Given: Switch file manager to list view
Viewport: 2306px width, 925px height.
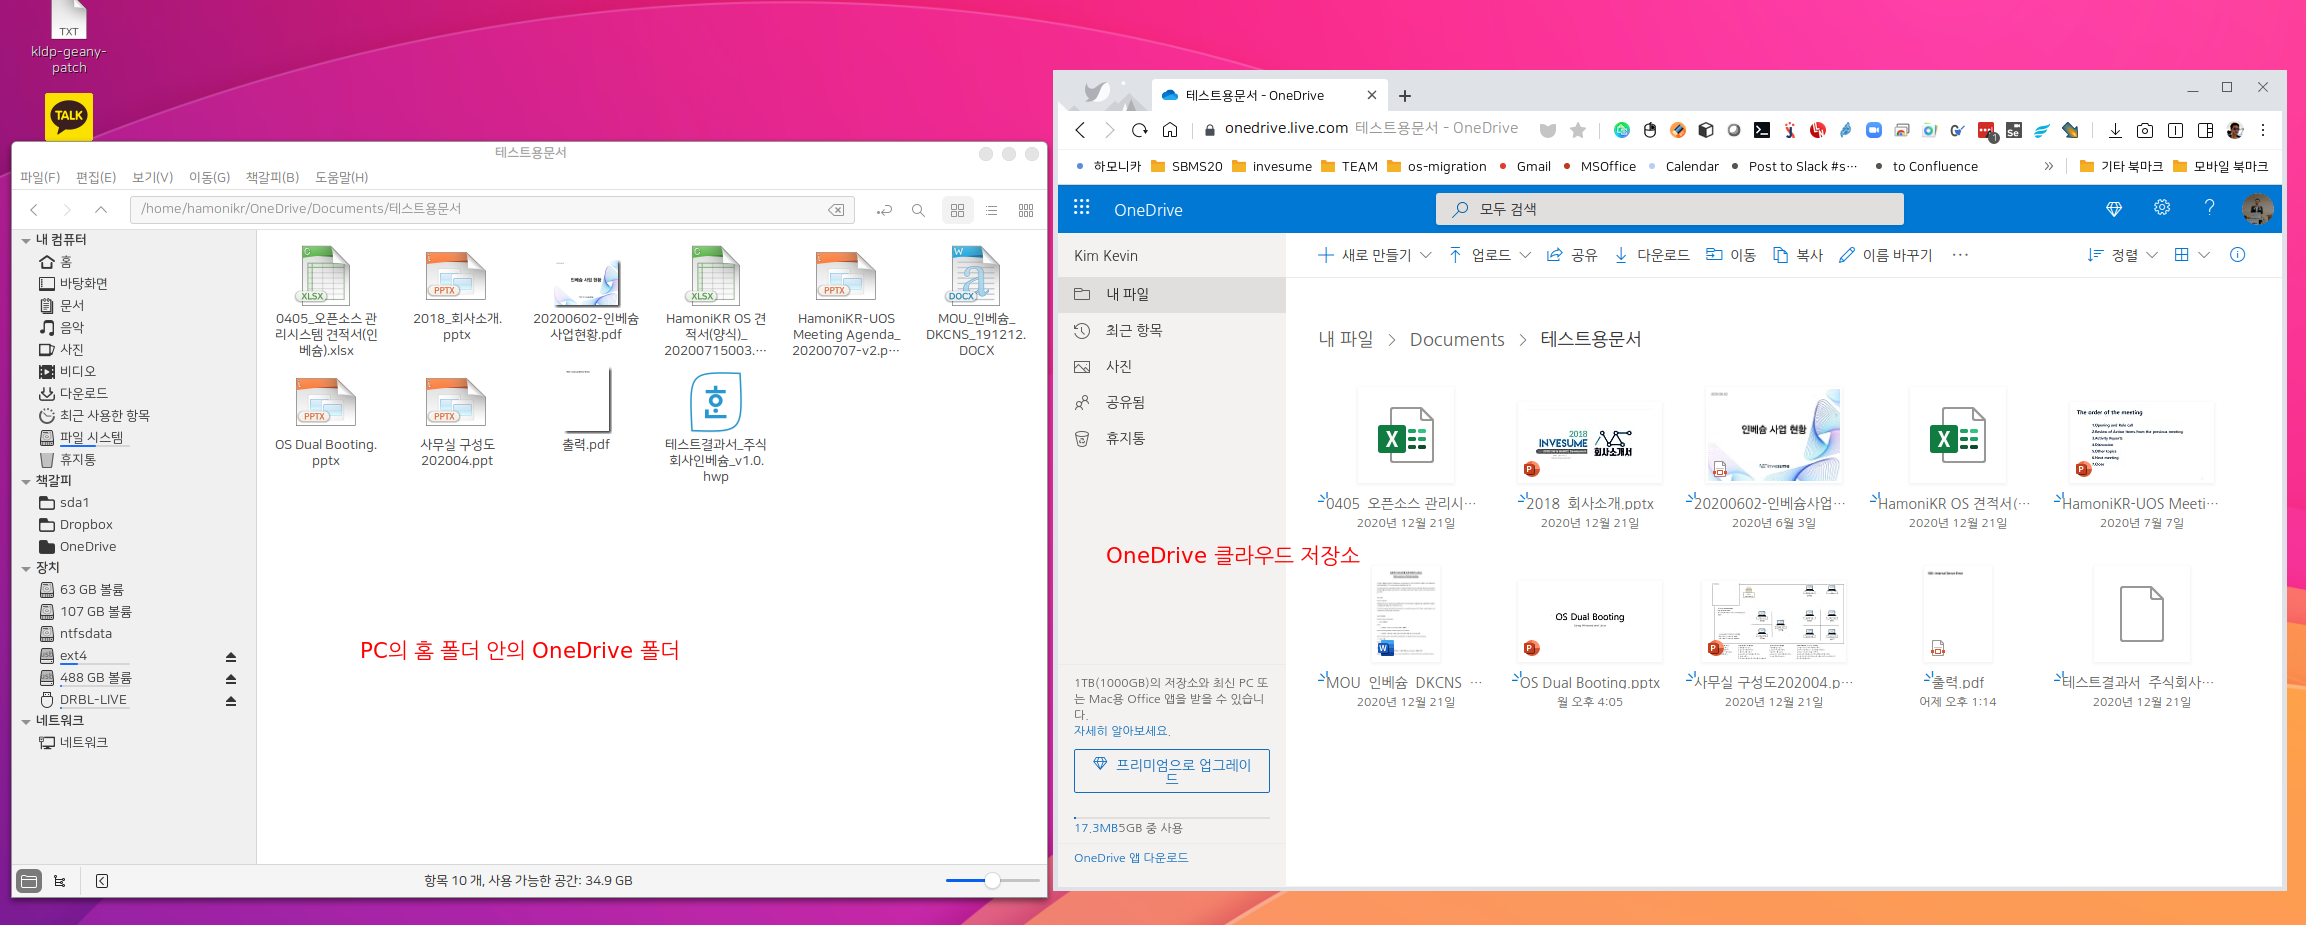Looking at the screenshot, I should click(991, 210).
